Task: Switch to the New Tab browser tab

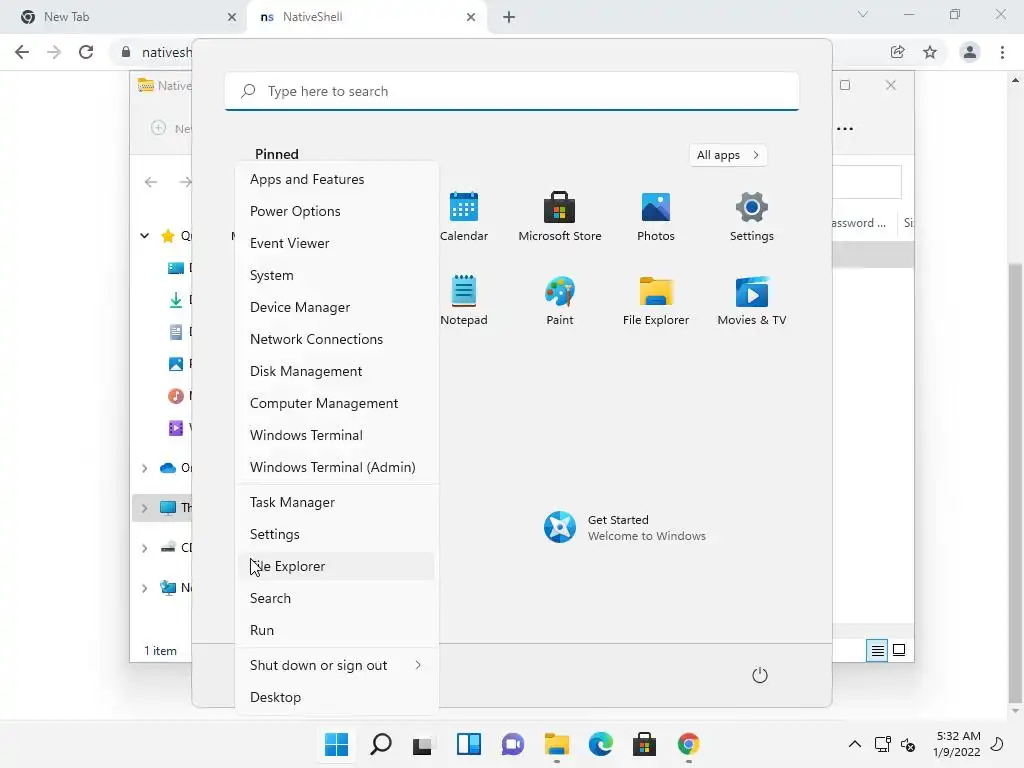Action: point(124,17)
